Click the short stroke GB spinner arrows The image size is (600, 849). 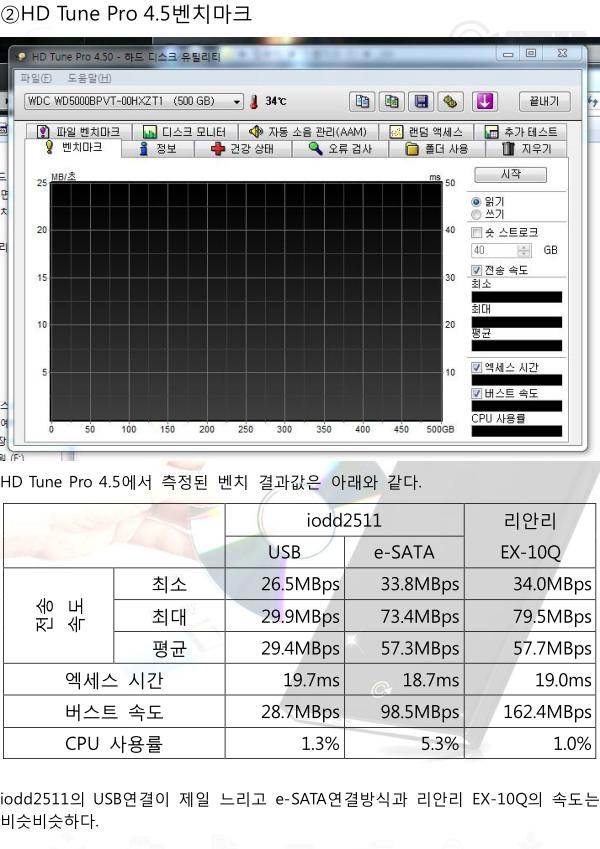[x=524, y=250]
